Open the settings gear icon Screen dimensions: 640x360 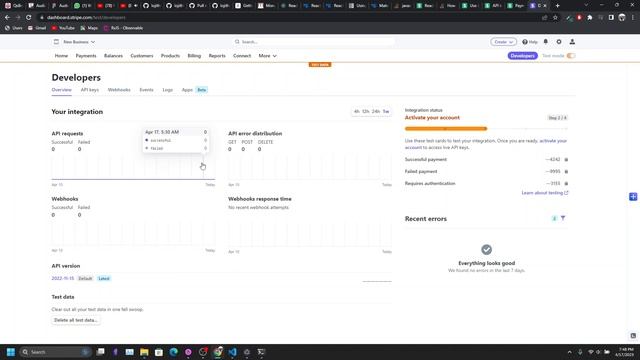click(x=559, y=42)
